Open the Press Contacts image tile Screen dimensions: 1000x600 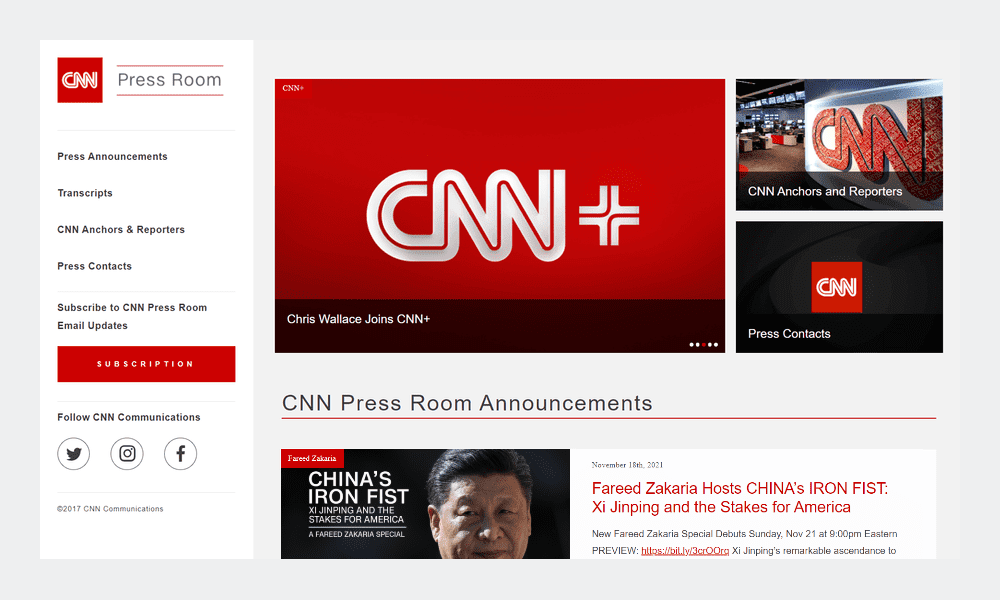coord(839,287)
